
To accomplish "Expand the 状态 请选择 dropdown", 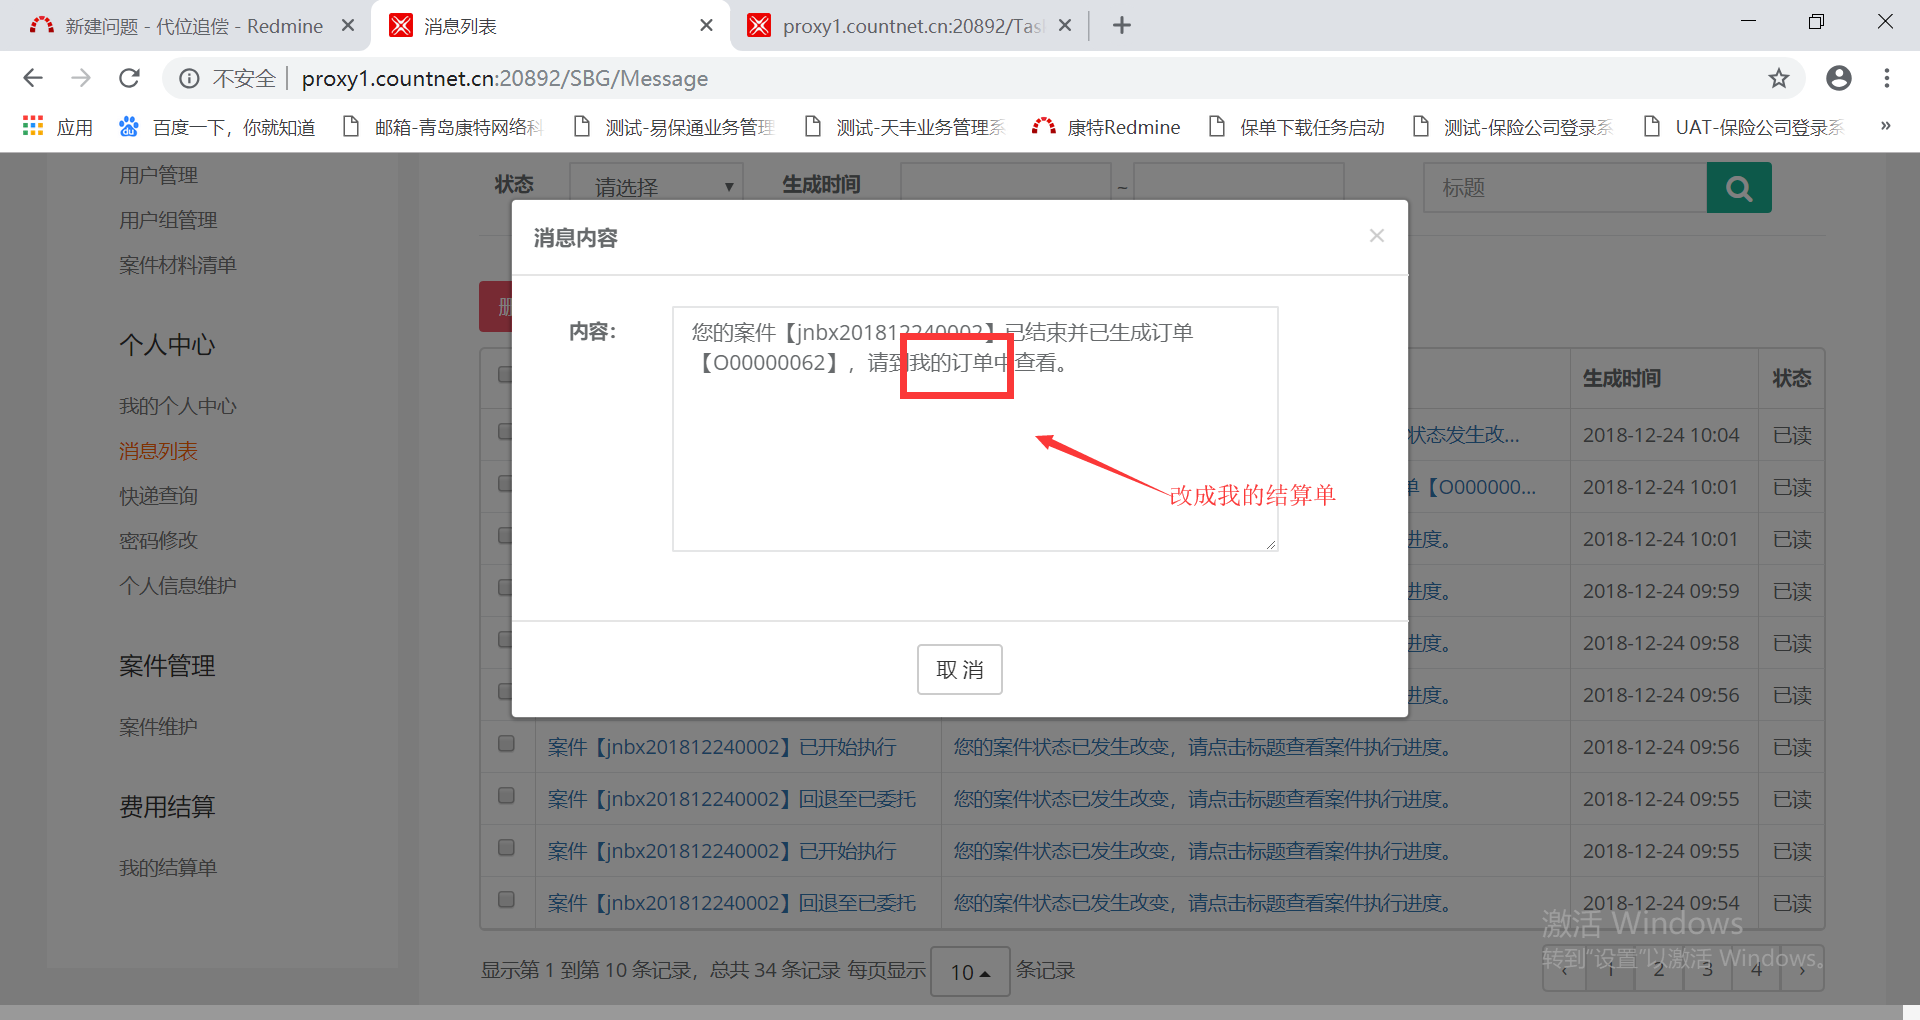I will pos(656,187).
